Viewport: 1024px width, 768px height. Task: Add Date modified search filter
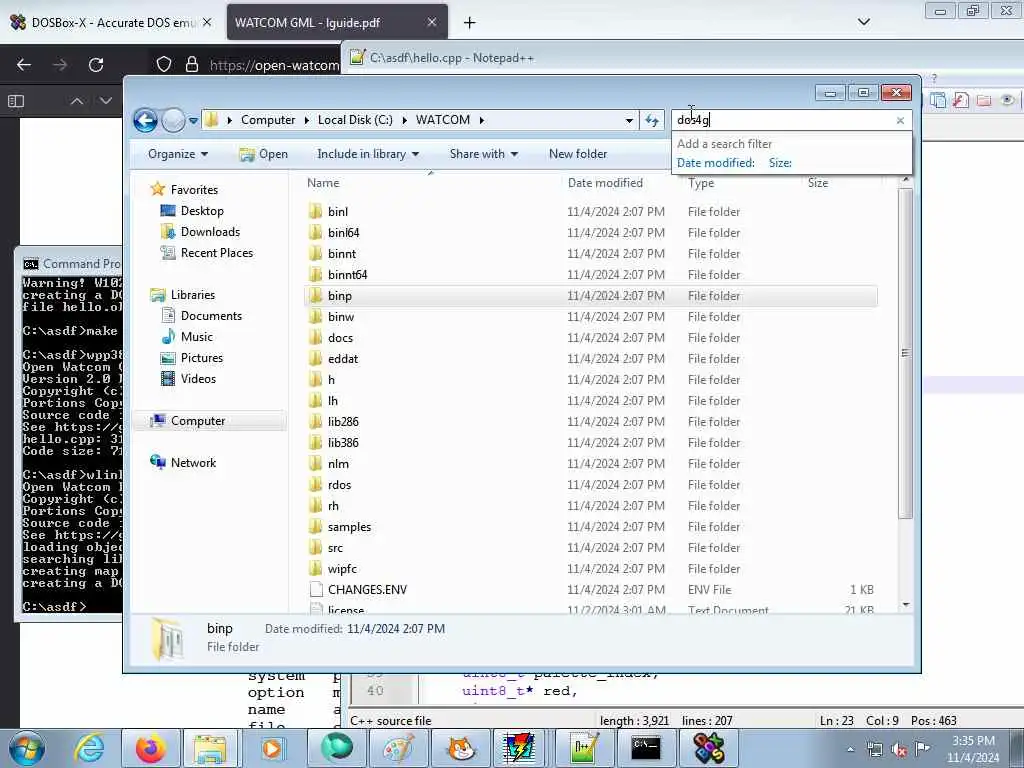coord(715,163)
